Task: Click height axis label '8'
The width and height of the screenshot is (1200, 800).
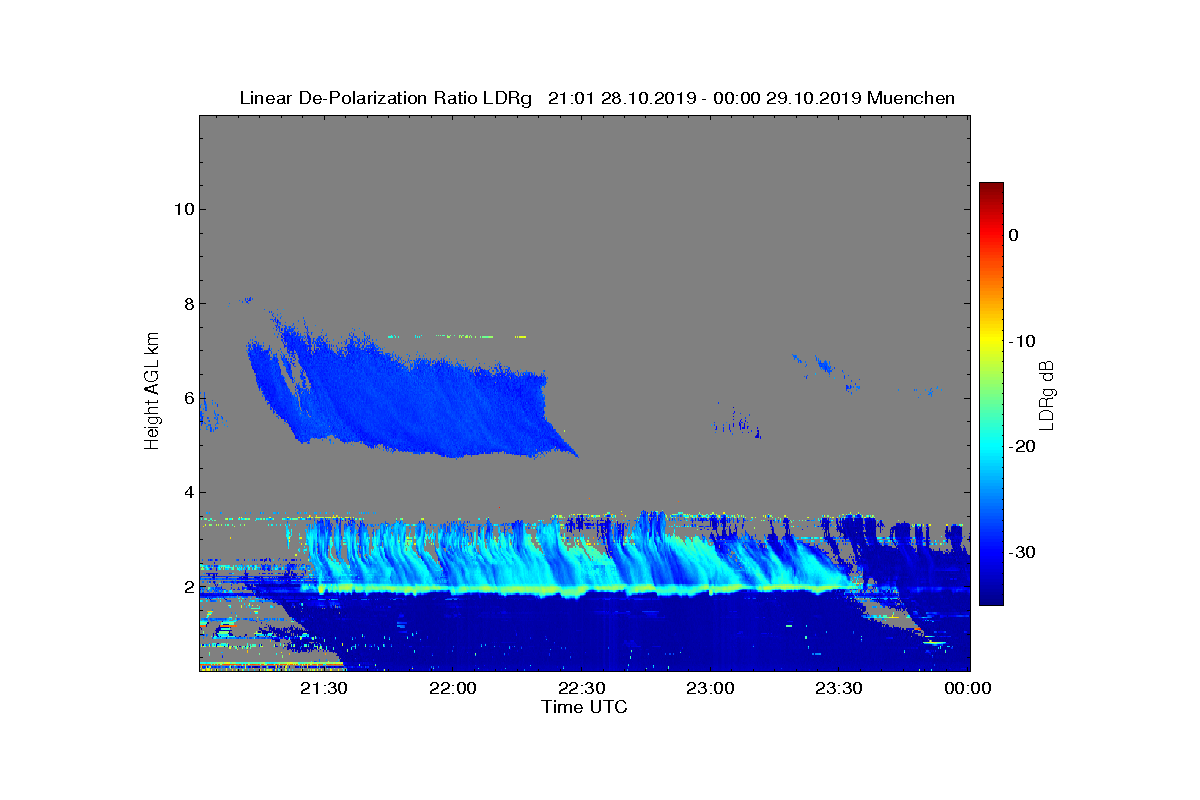Action: [188, 303]
